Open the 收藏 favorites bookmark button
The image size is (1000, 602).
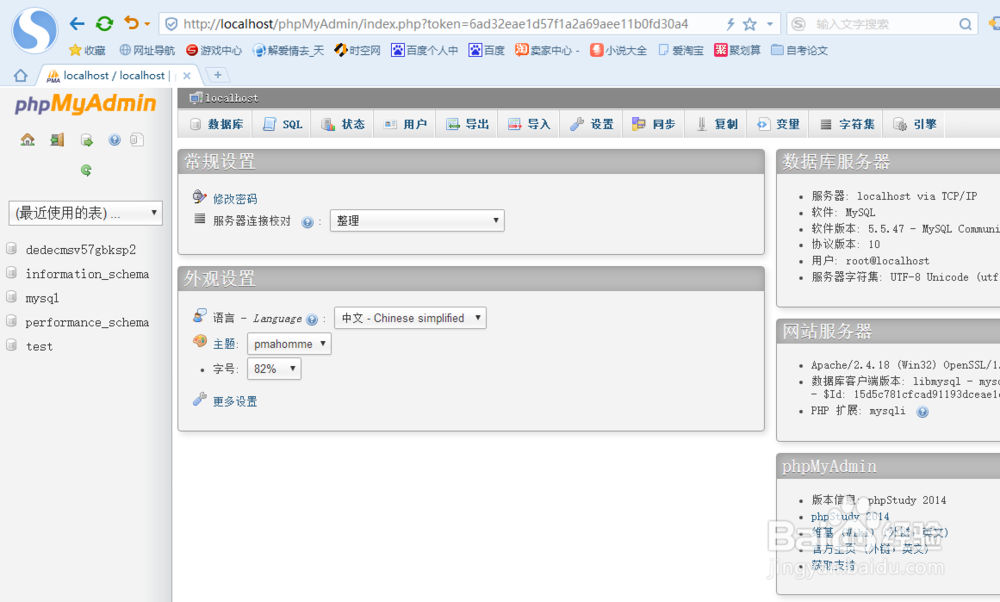tap(87, 50)
